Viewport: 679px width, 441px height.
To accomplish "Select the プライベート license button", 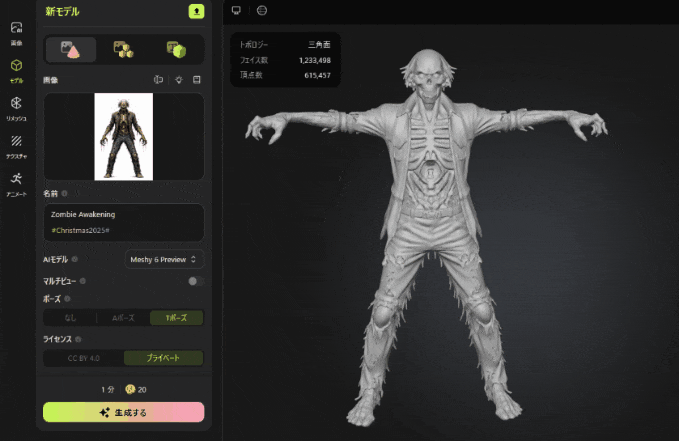I will point(164,358).
